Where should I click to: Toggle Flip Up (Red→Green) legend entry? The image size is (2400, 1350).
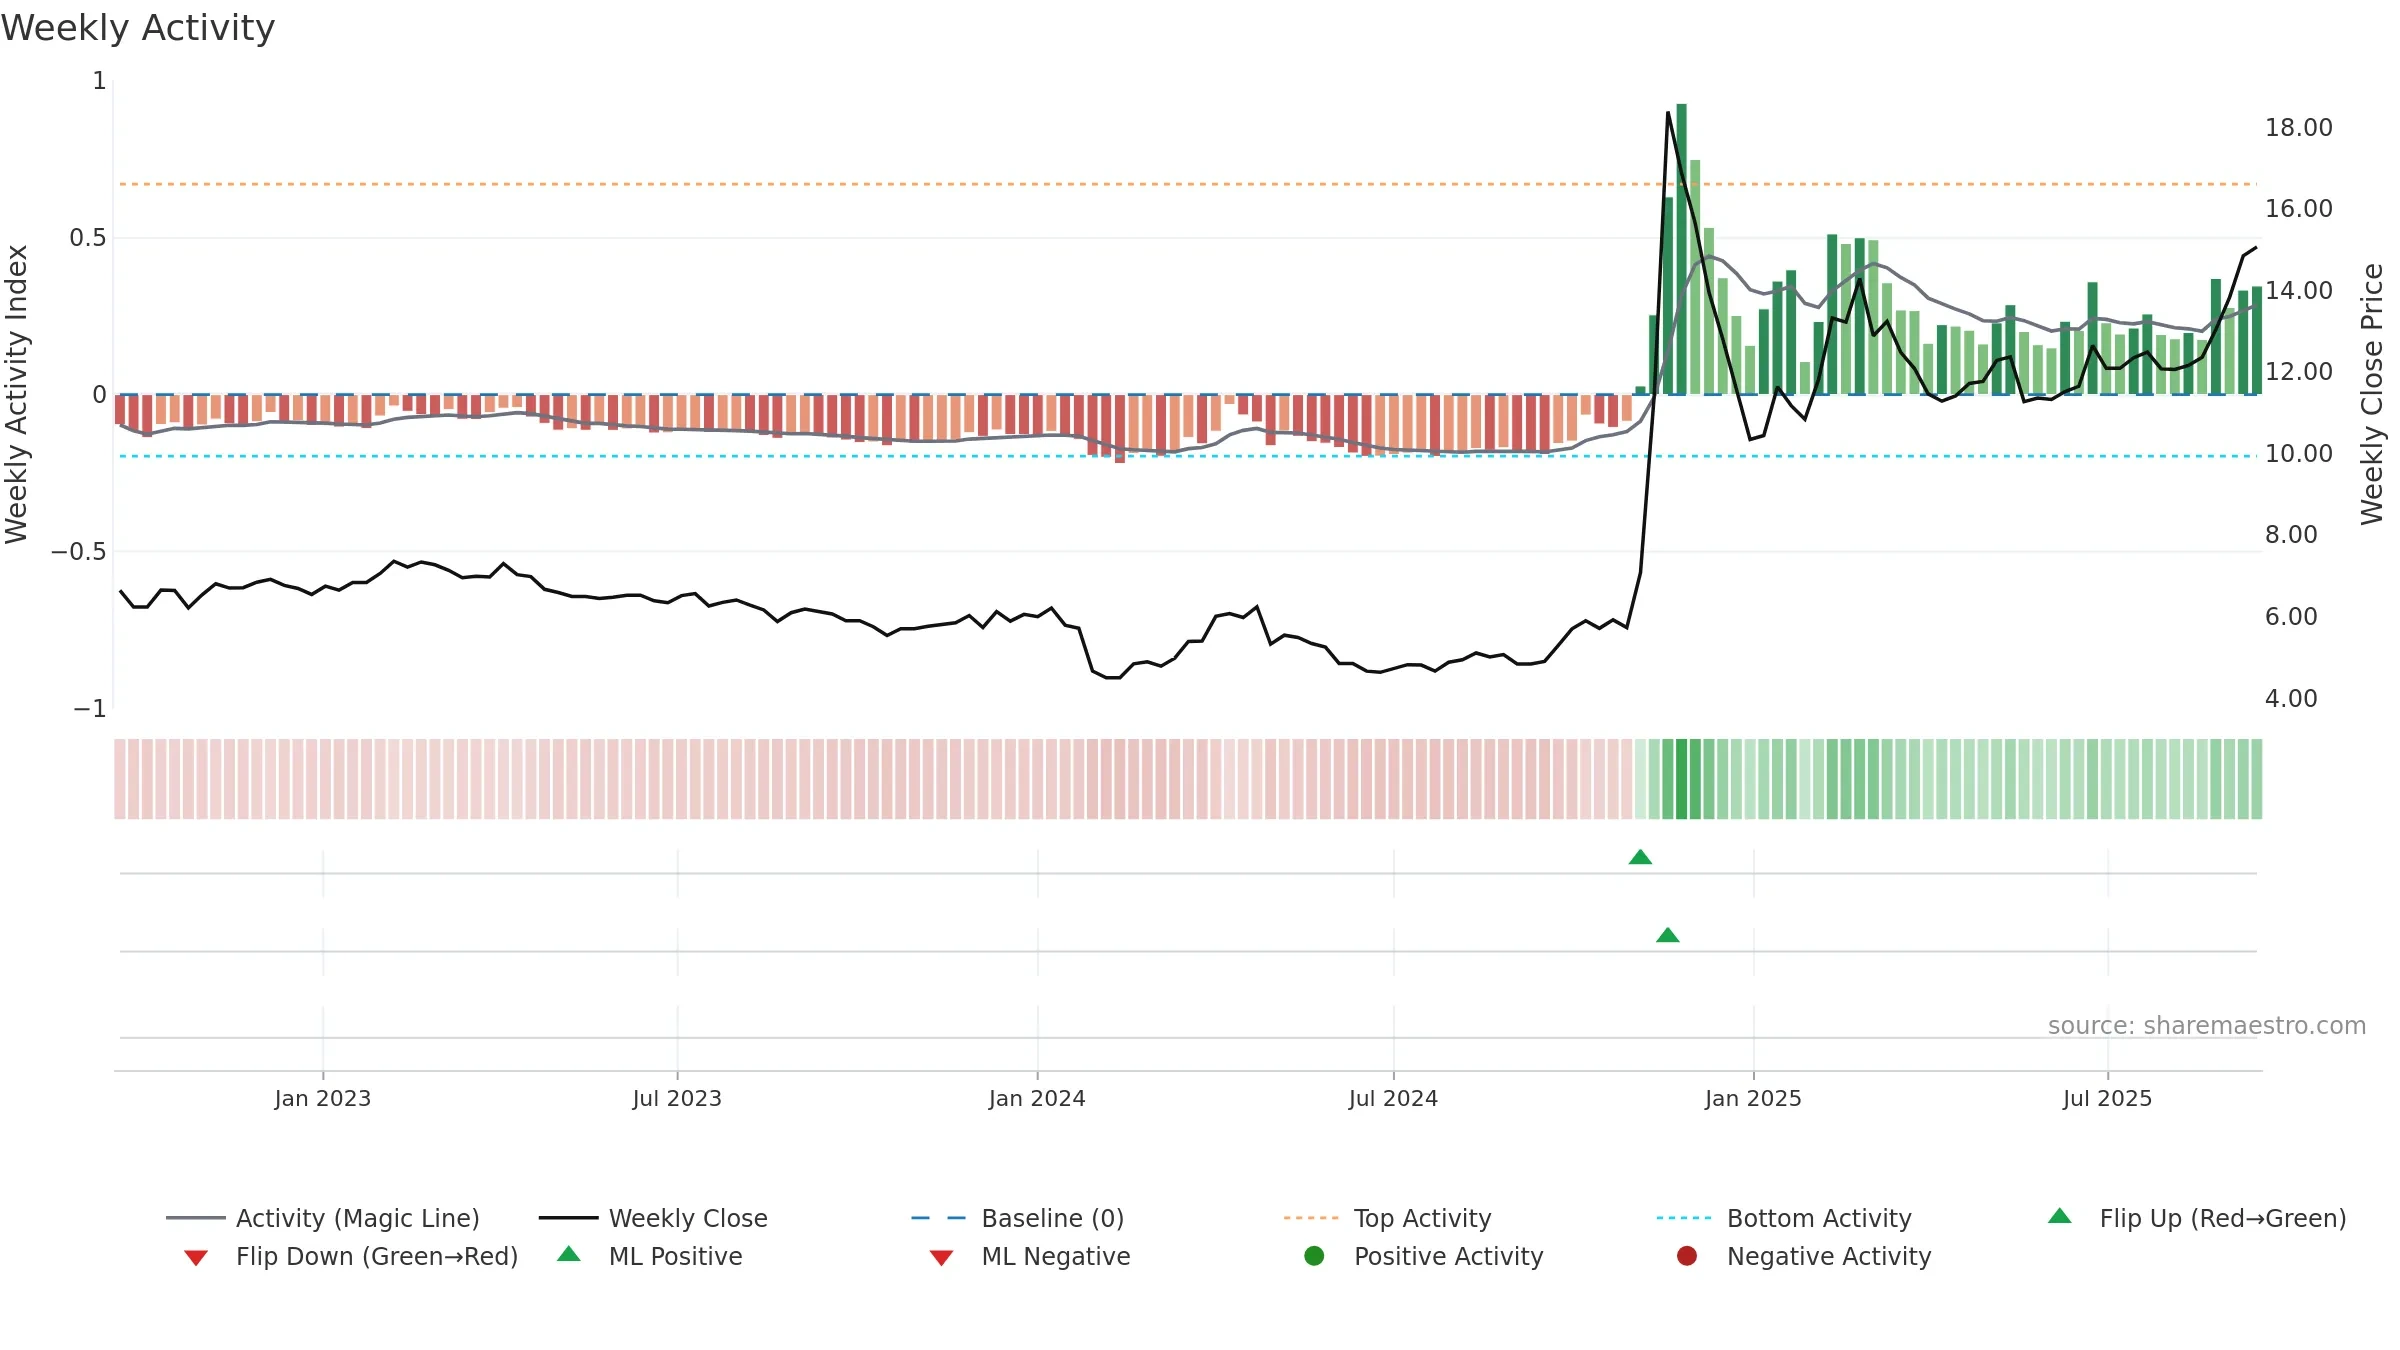2196,1218
